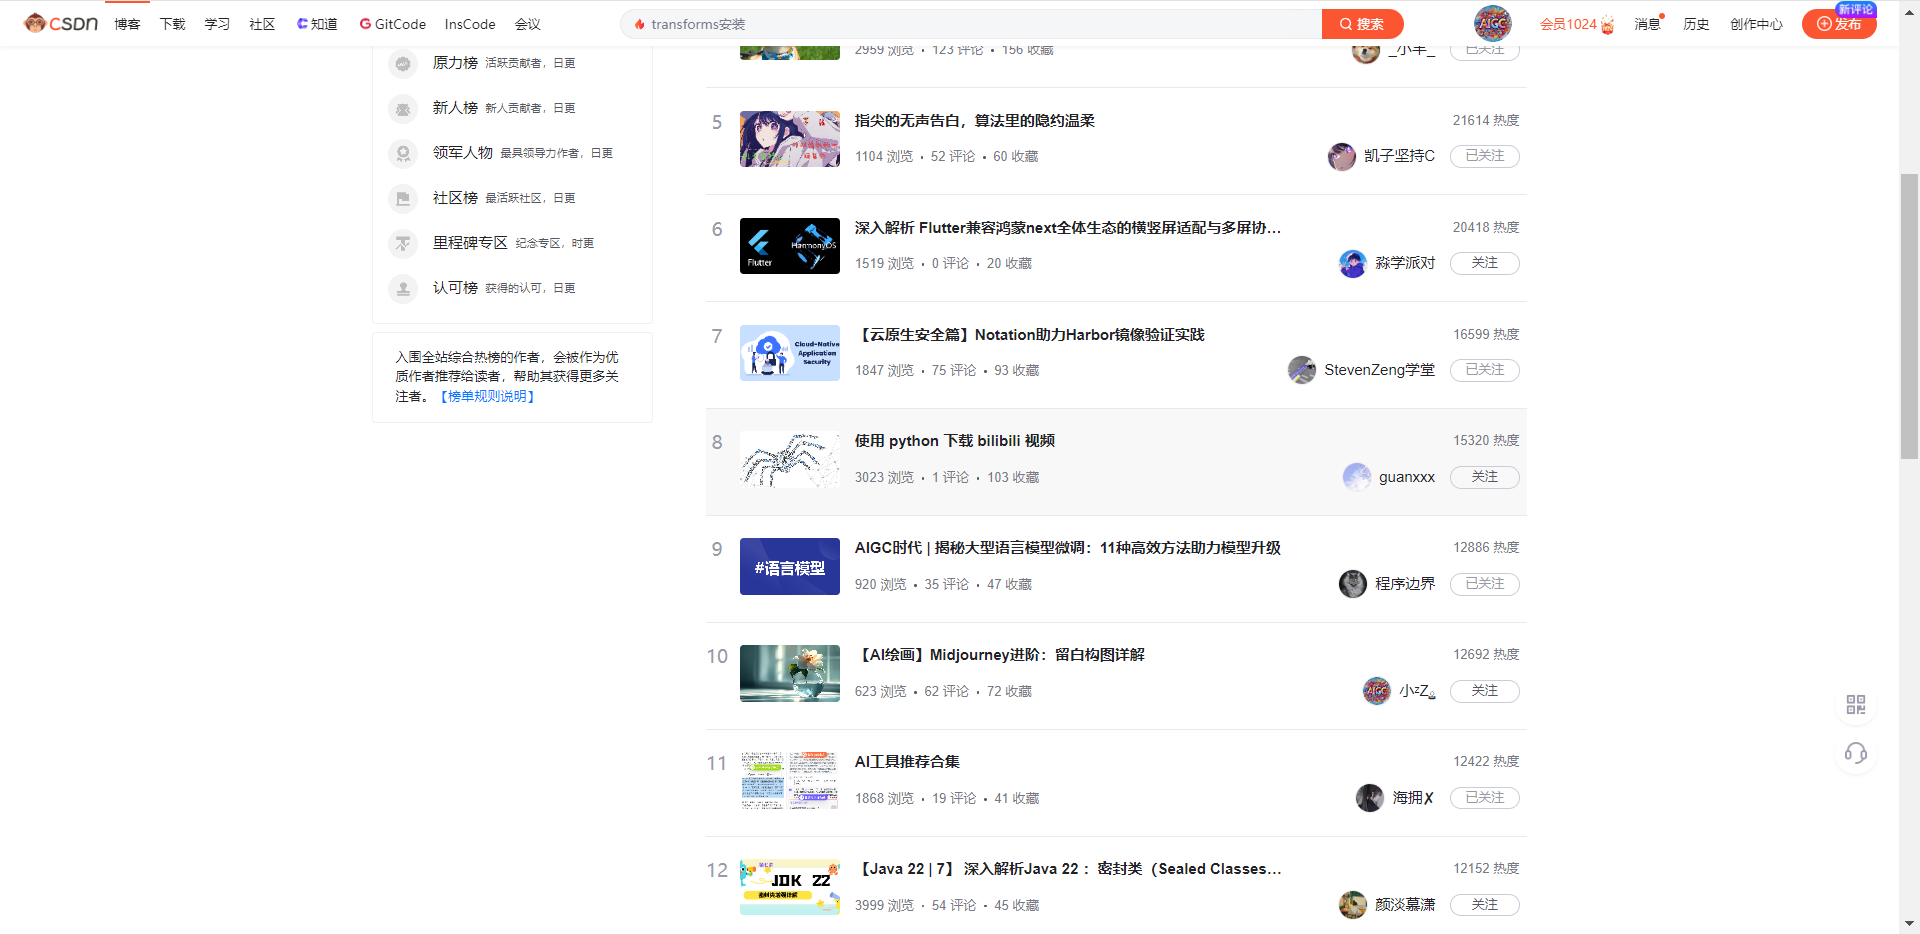Open JDK 22 article thumbnail
The height and width of the screenshot is (934, 1920).
790,888
